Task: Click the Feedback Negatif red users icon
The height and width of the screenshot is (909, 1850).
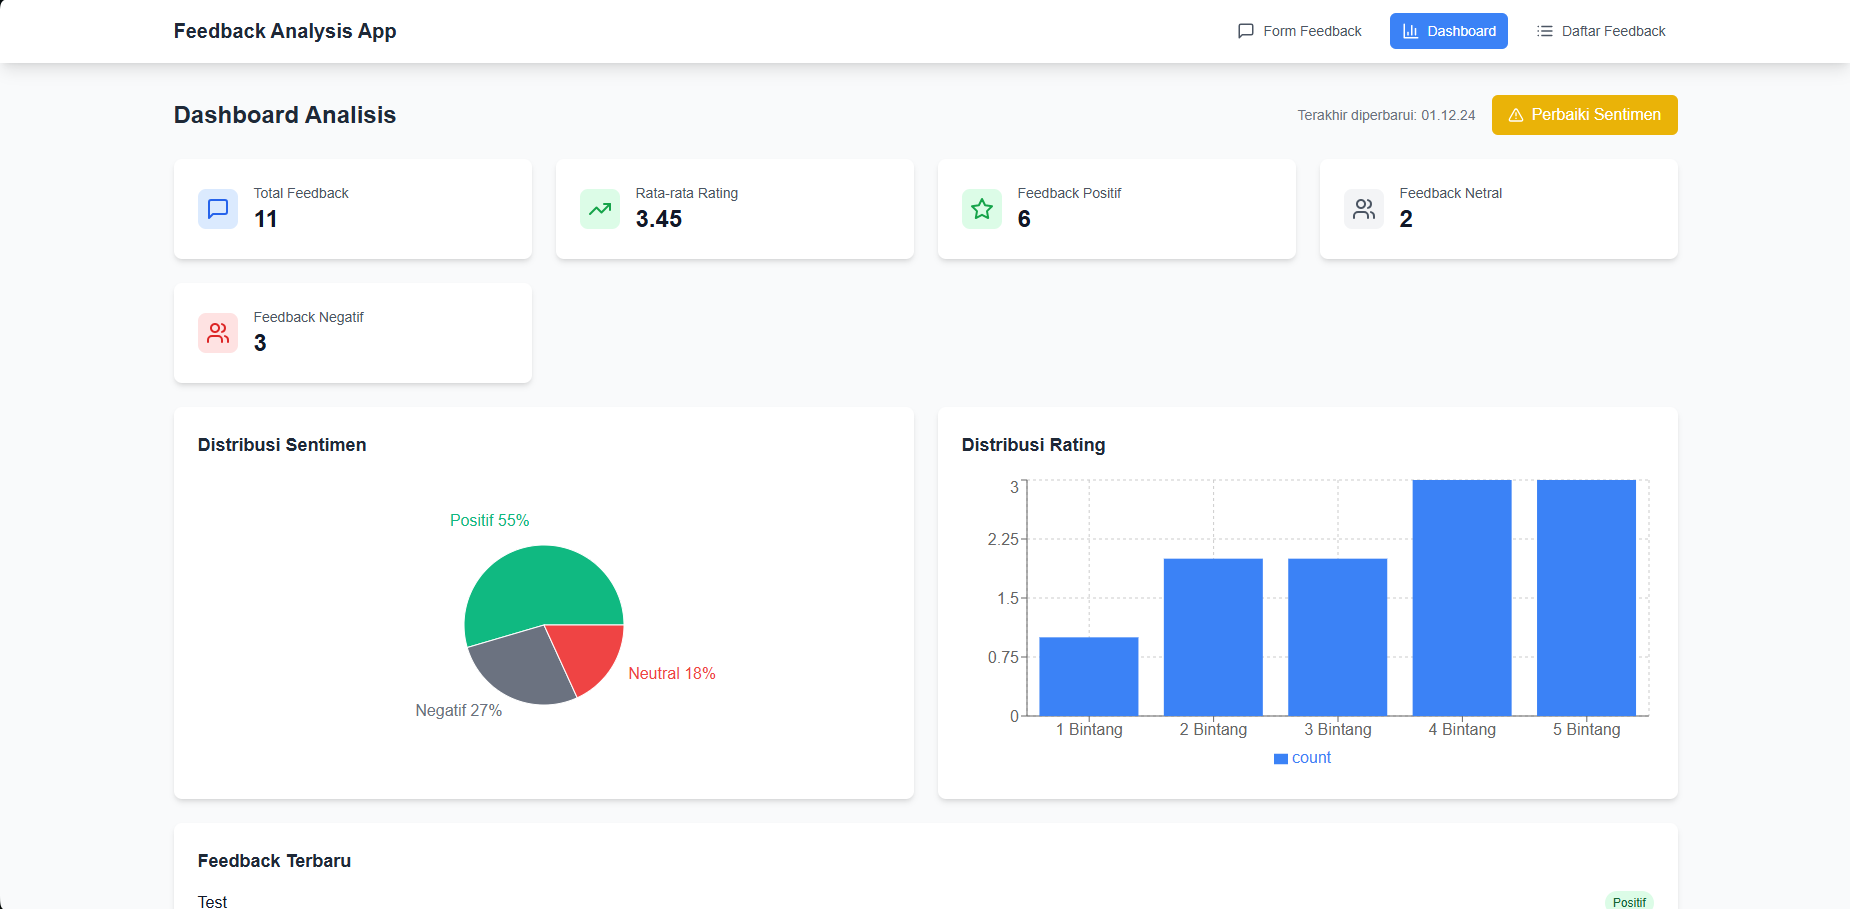Action: [217, 333]
